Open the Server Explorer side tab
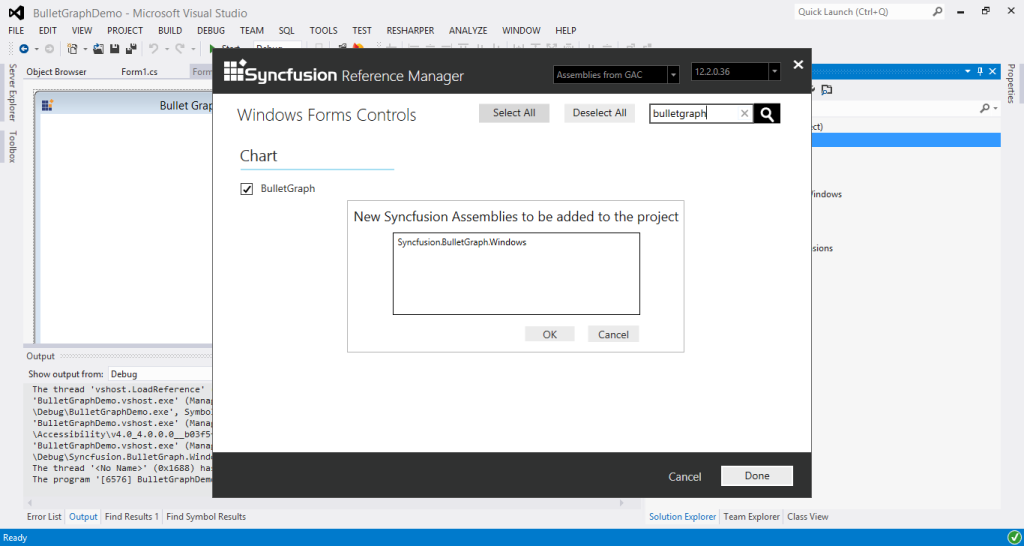1024x546 pixels. pyautogui.click(x=12, y=92)
